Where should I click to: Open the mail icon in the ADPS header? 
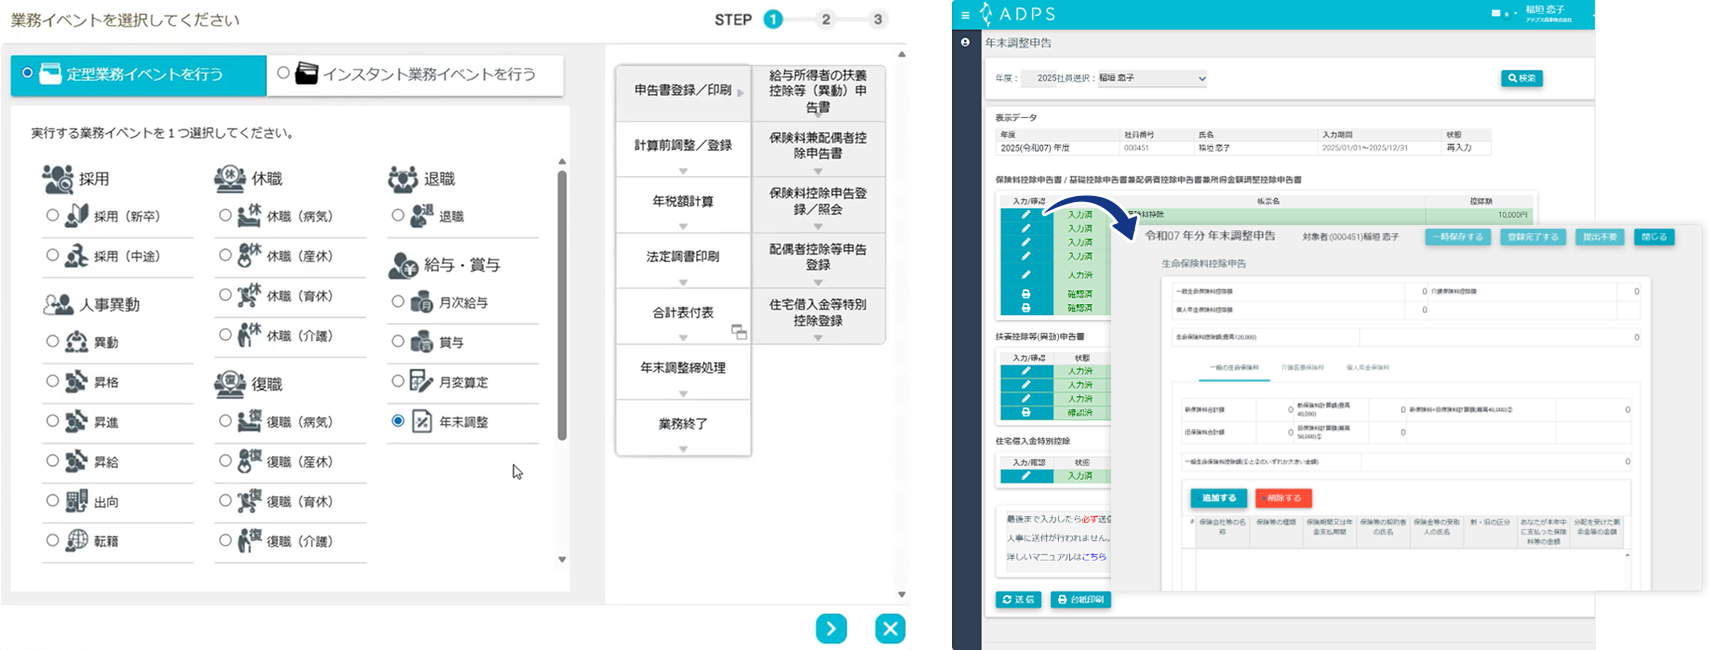(x=1496, y=13)
